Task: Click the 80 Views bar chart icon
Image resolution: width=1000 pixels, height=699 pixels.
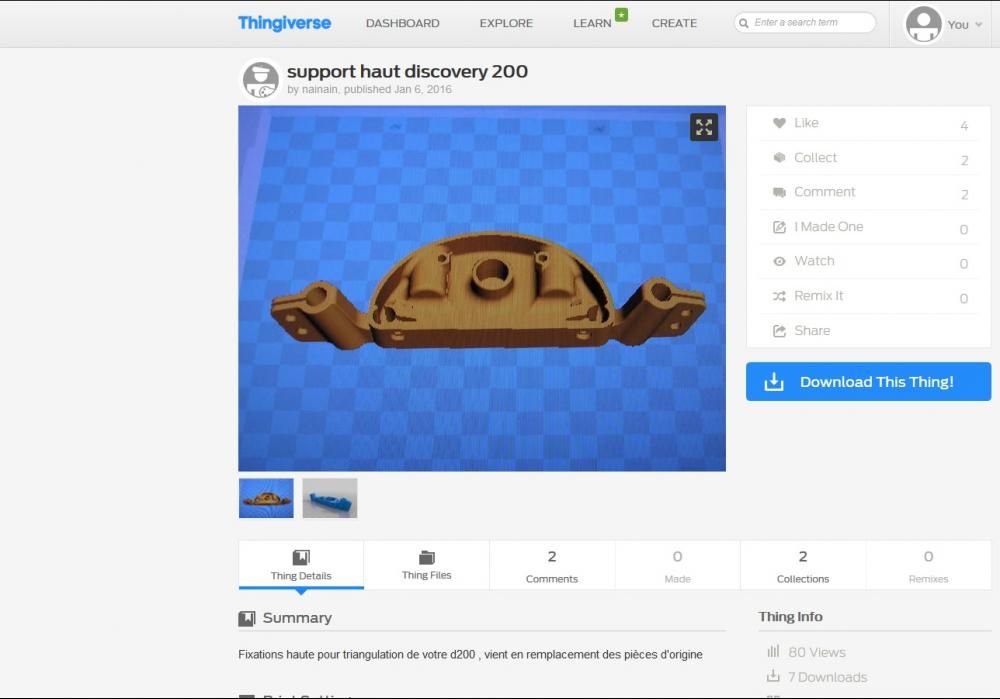Action: point(773,651)
